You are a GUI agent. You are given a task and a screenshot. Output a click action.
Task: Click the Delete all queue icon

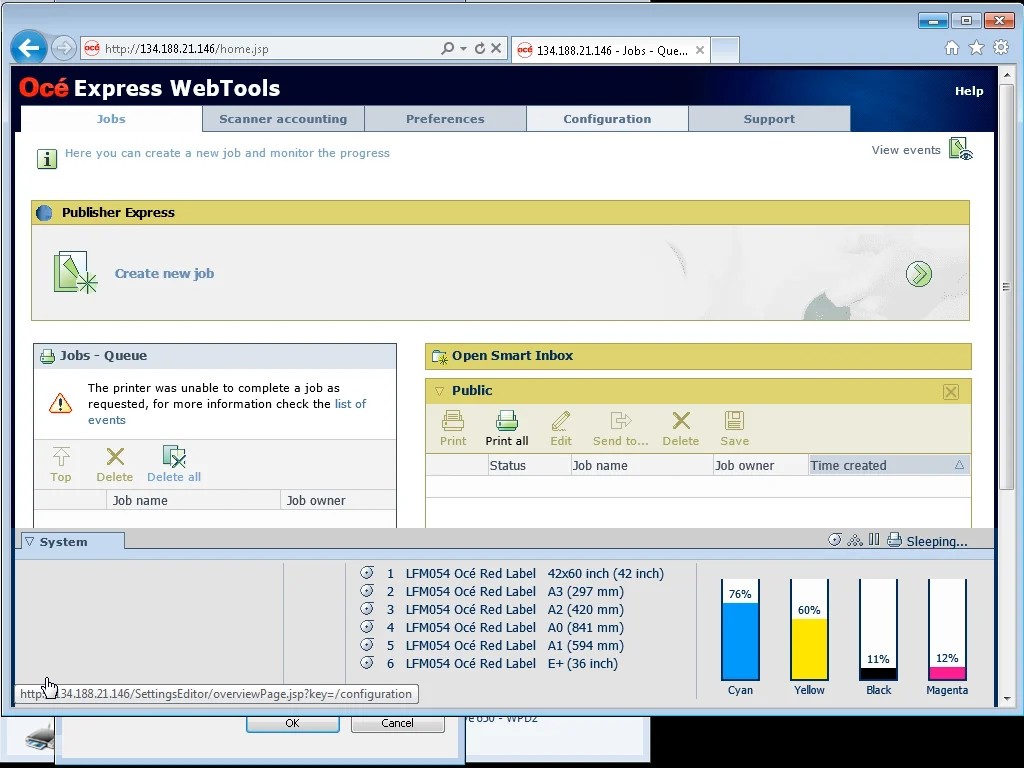(x=174, y=463)
